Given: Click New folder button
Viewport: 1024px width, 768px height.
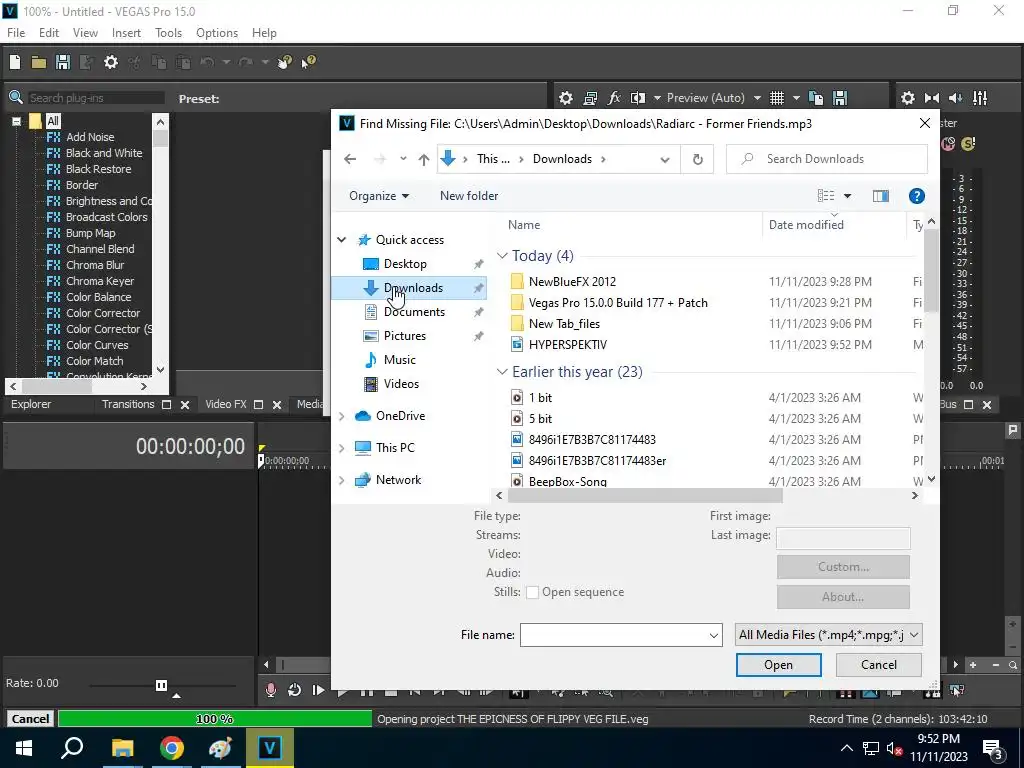Looking at the screenshot, I should coord(469,196).
